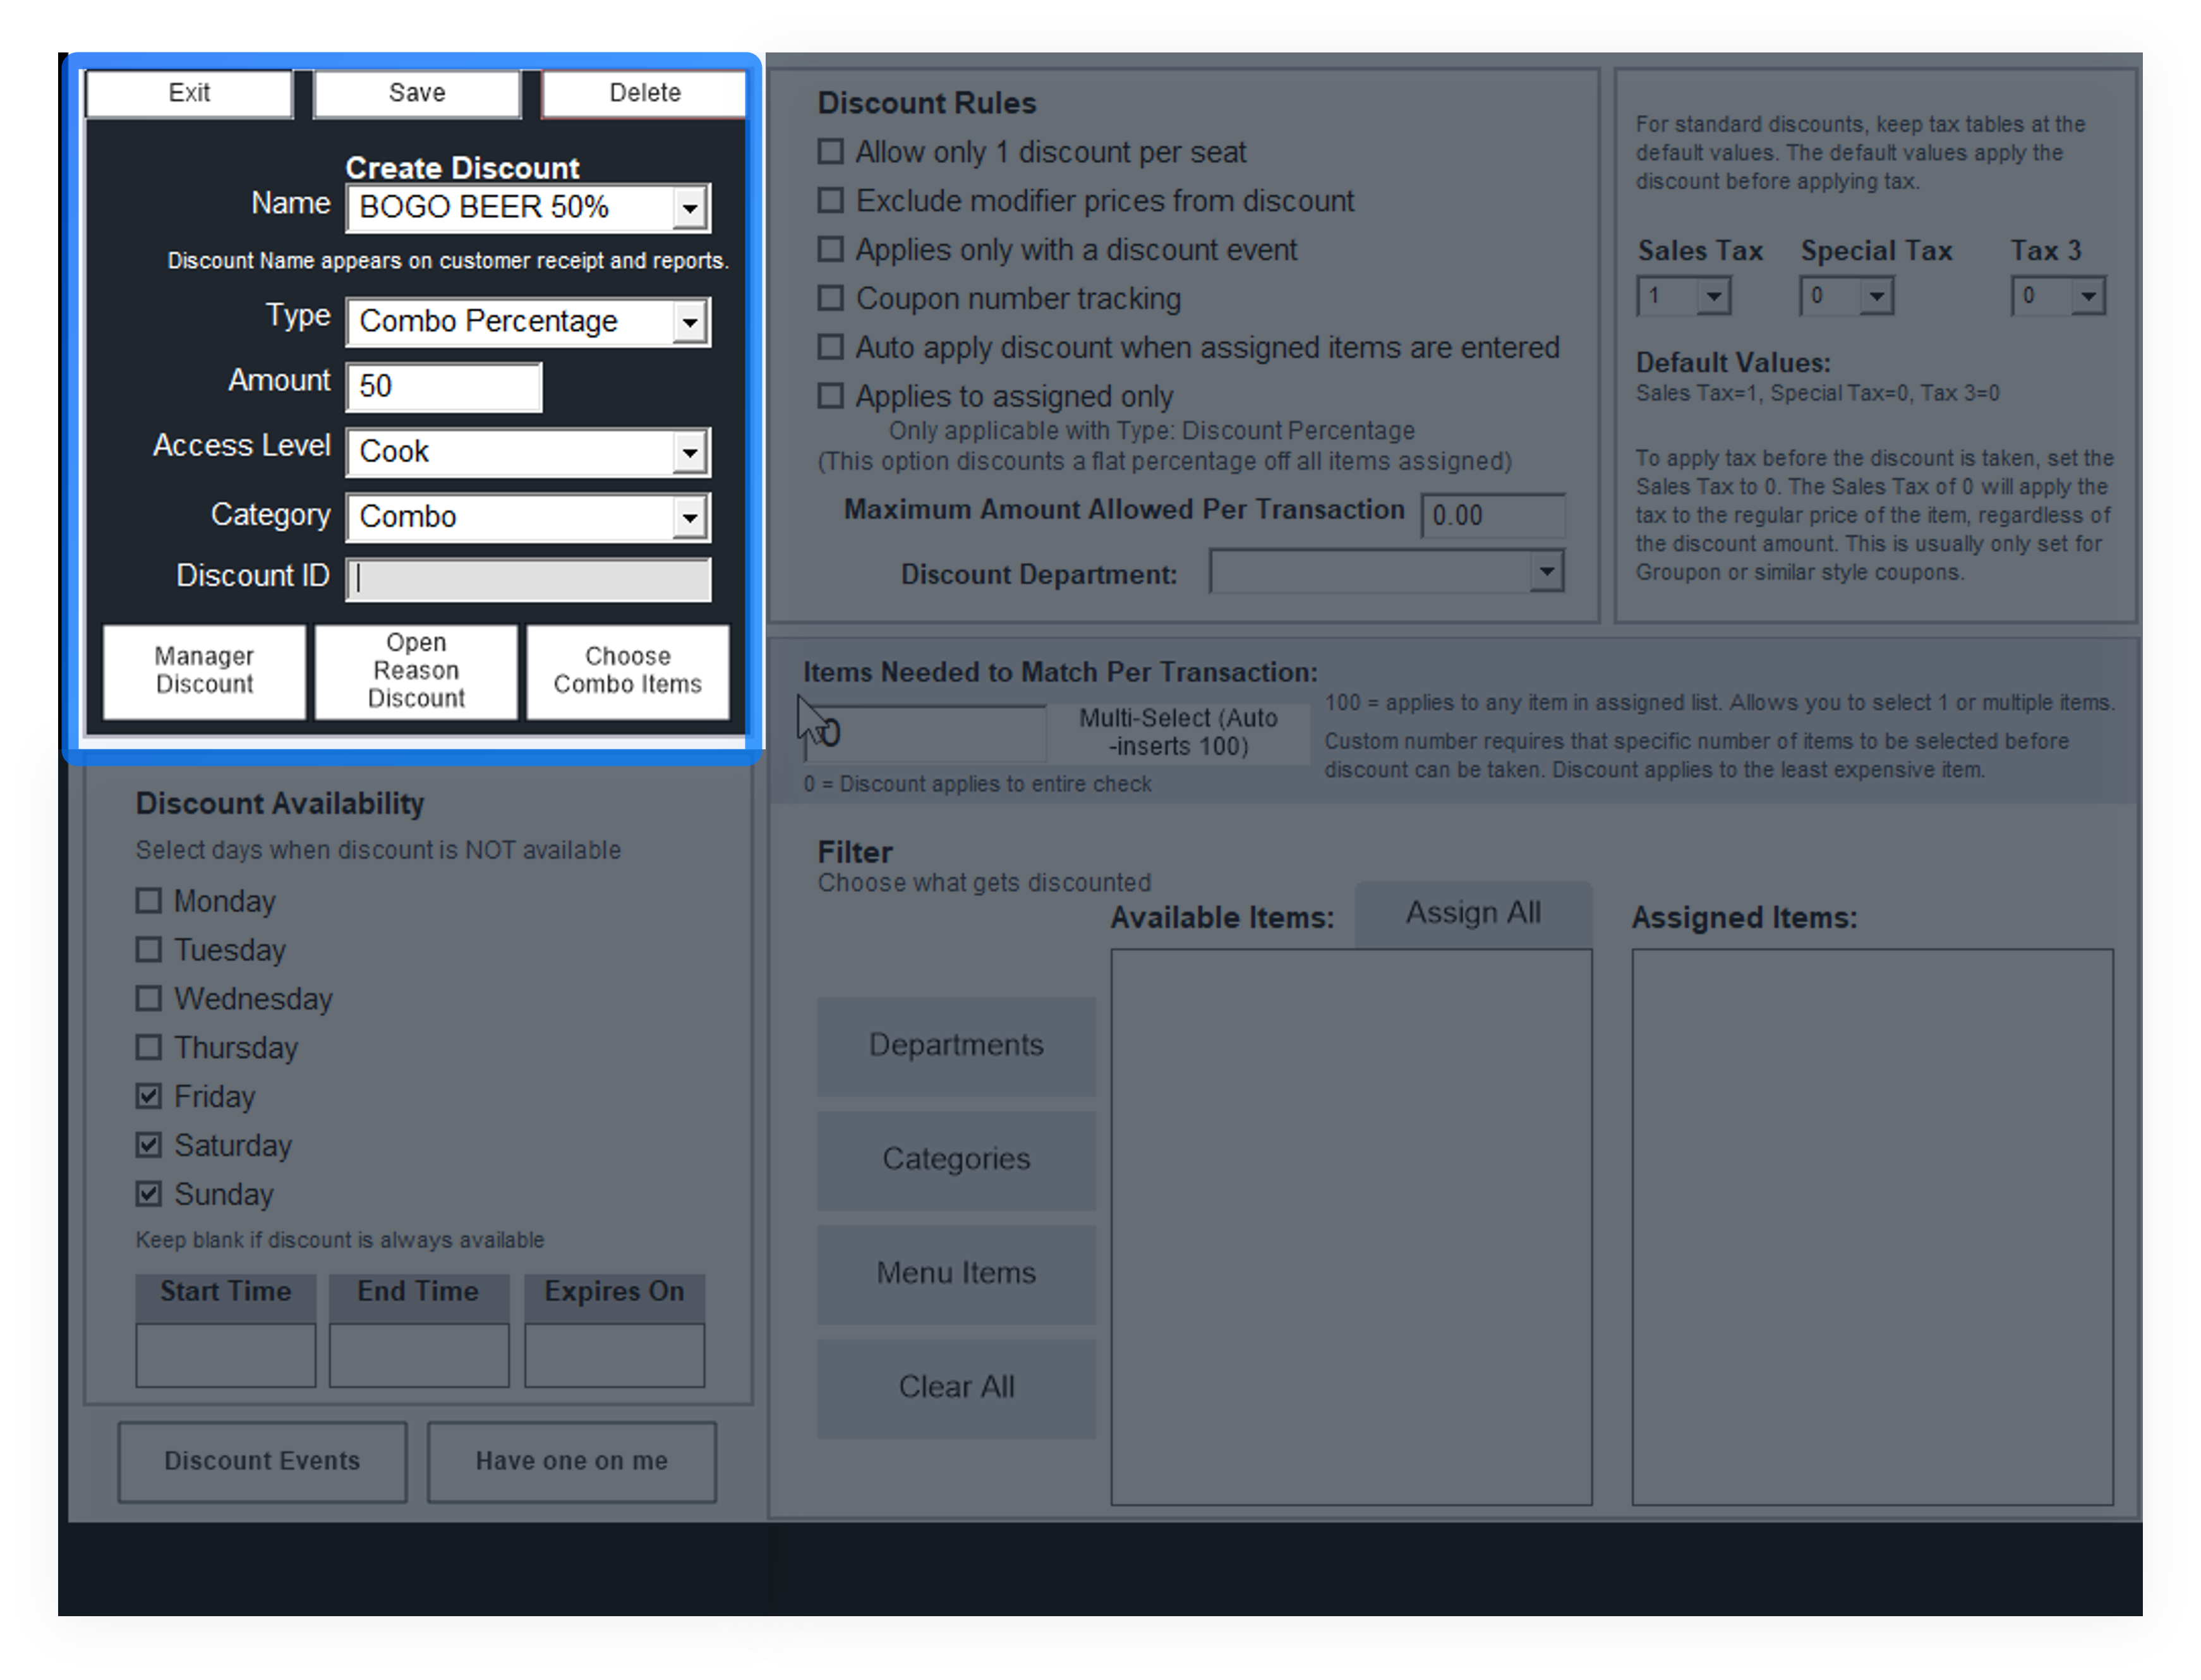This screenshot has width=2201, height=1680.
Task: Click the Manager Discount button
Action: coord(204,671)
